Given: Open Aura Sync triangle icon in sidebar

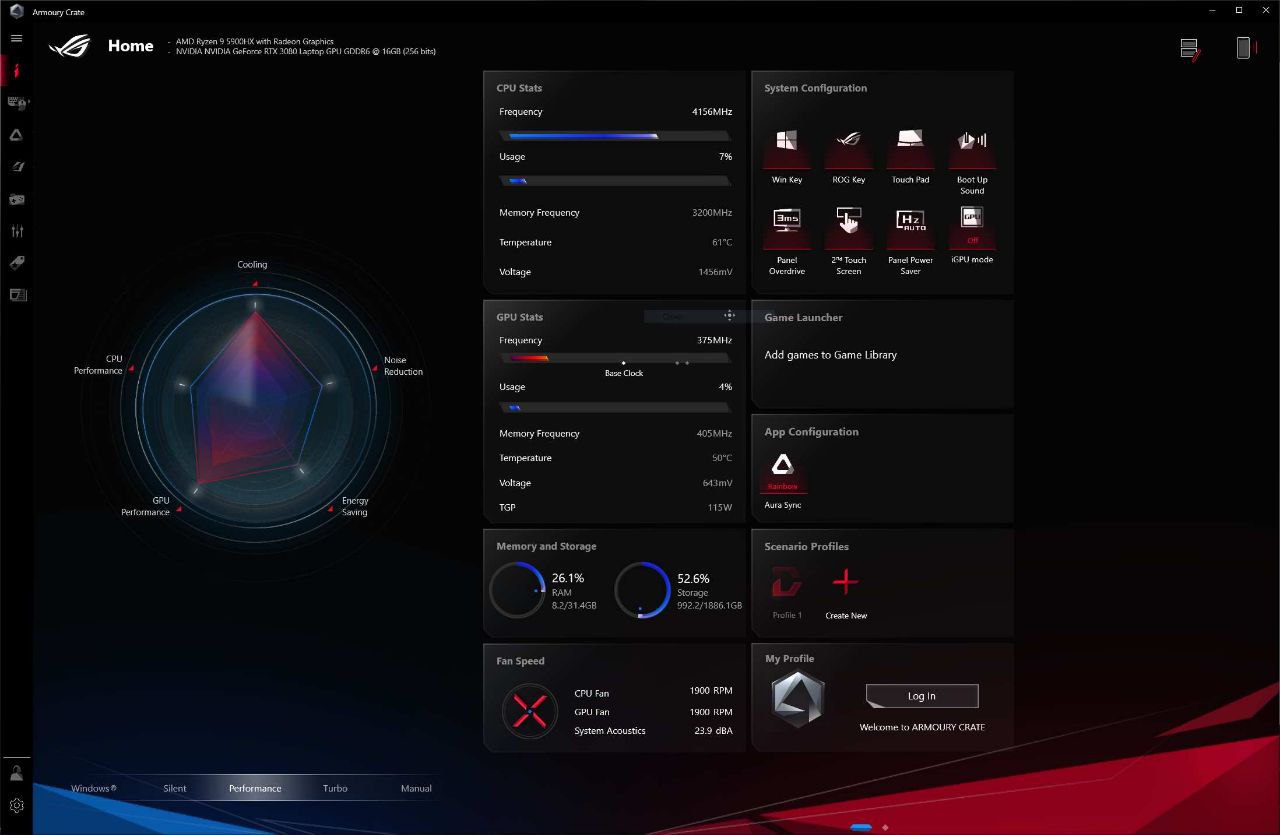Looking at the screenshot, I should (x=16, y=135).
